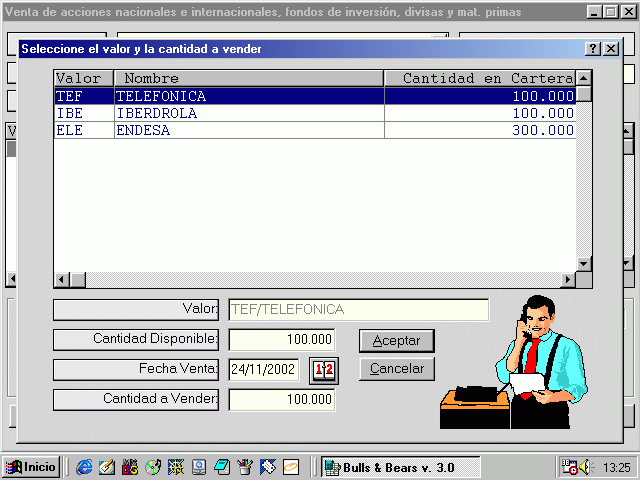The image size is (640, 480).
Task: Open the orange ring quick launch icon
Action: pyautogui.click(x=291, y=467)
